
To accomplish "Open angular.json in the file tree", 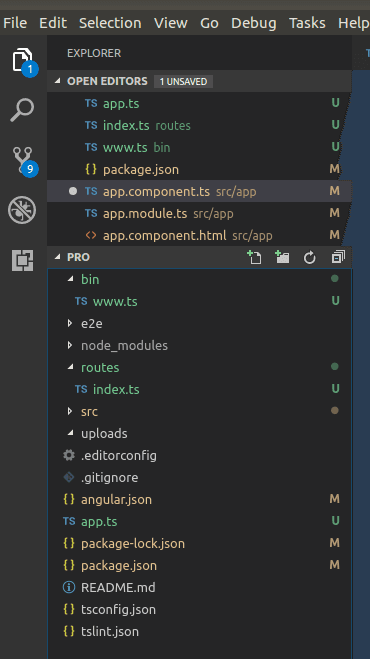I will pyautogui.click(x=199, y=499).
